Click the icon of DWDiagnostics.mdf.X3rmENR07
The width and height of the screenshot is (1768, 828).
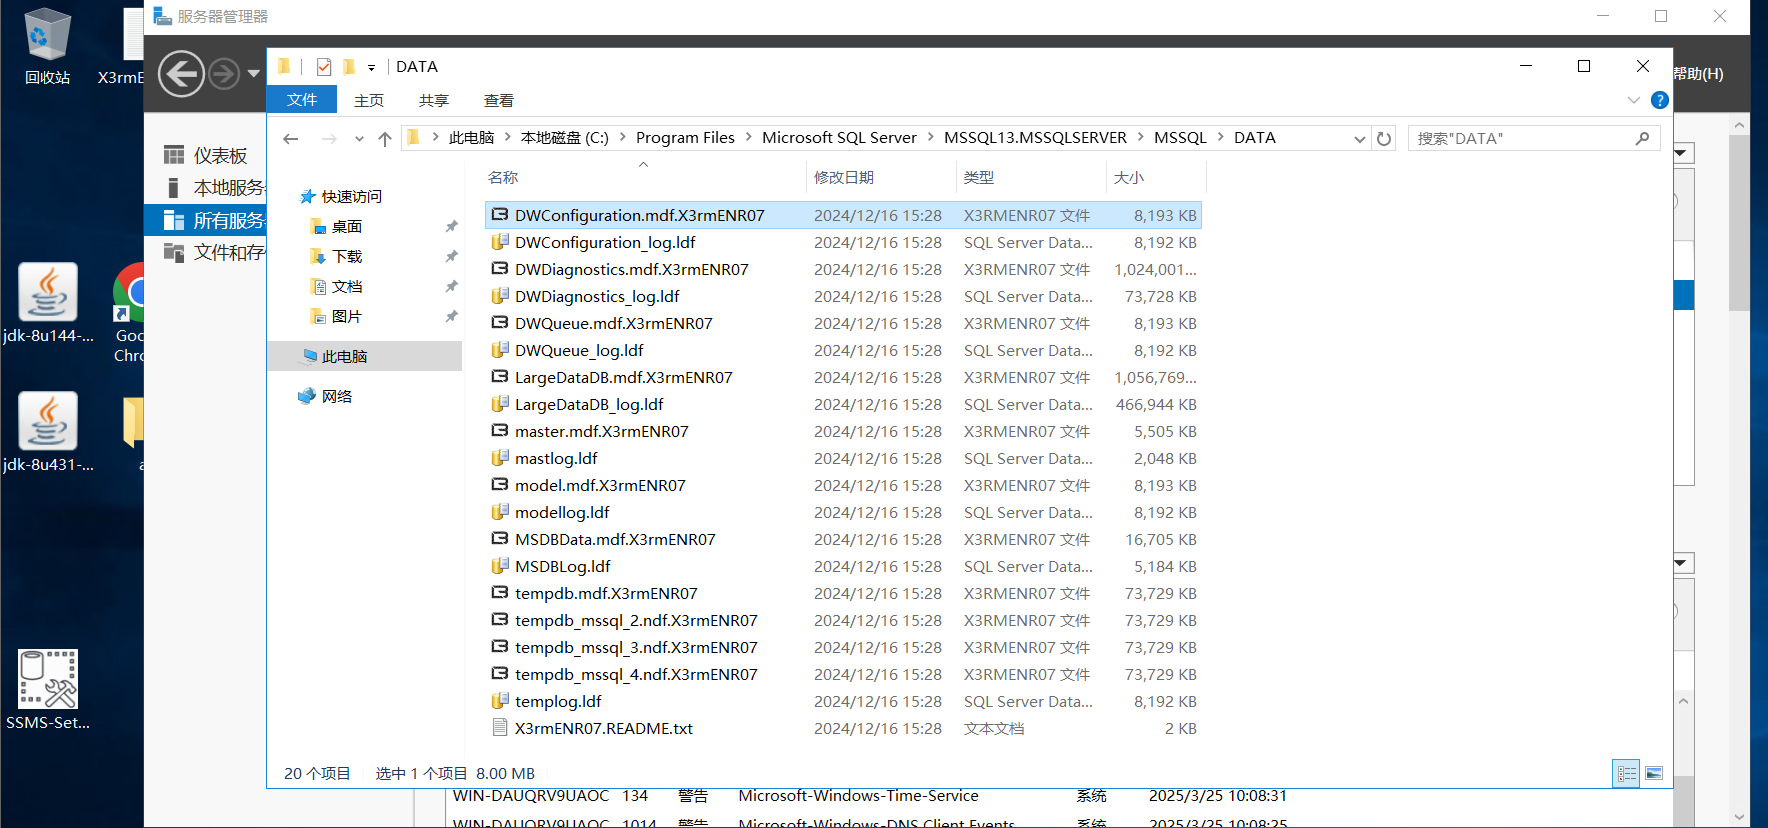[x=500, y=269]
